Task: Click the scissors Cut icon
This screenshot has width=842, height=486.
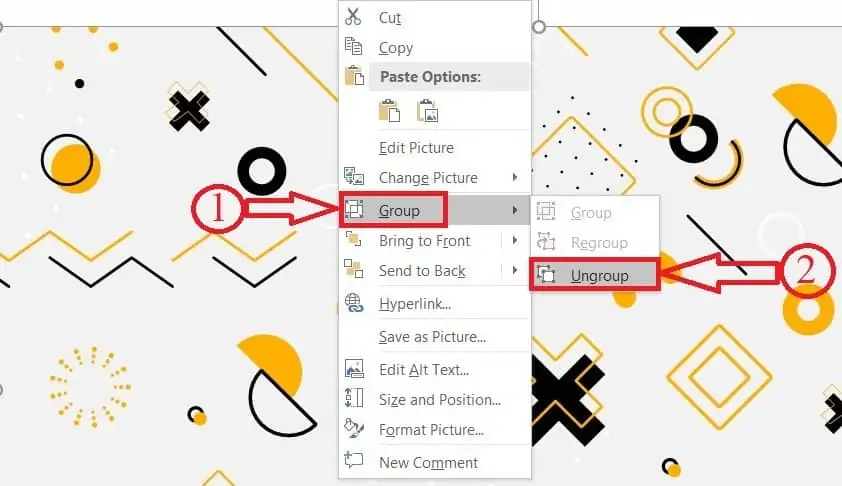Action: 353,17
